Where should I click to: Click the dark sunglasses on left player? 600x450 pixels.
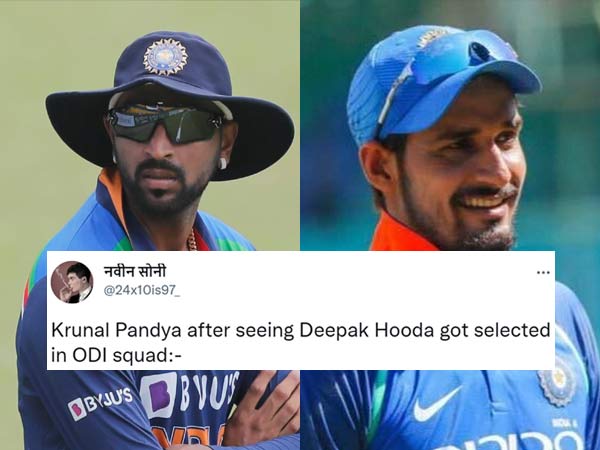(165, 123)
